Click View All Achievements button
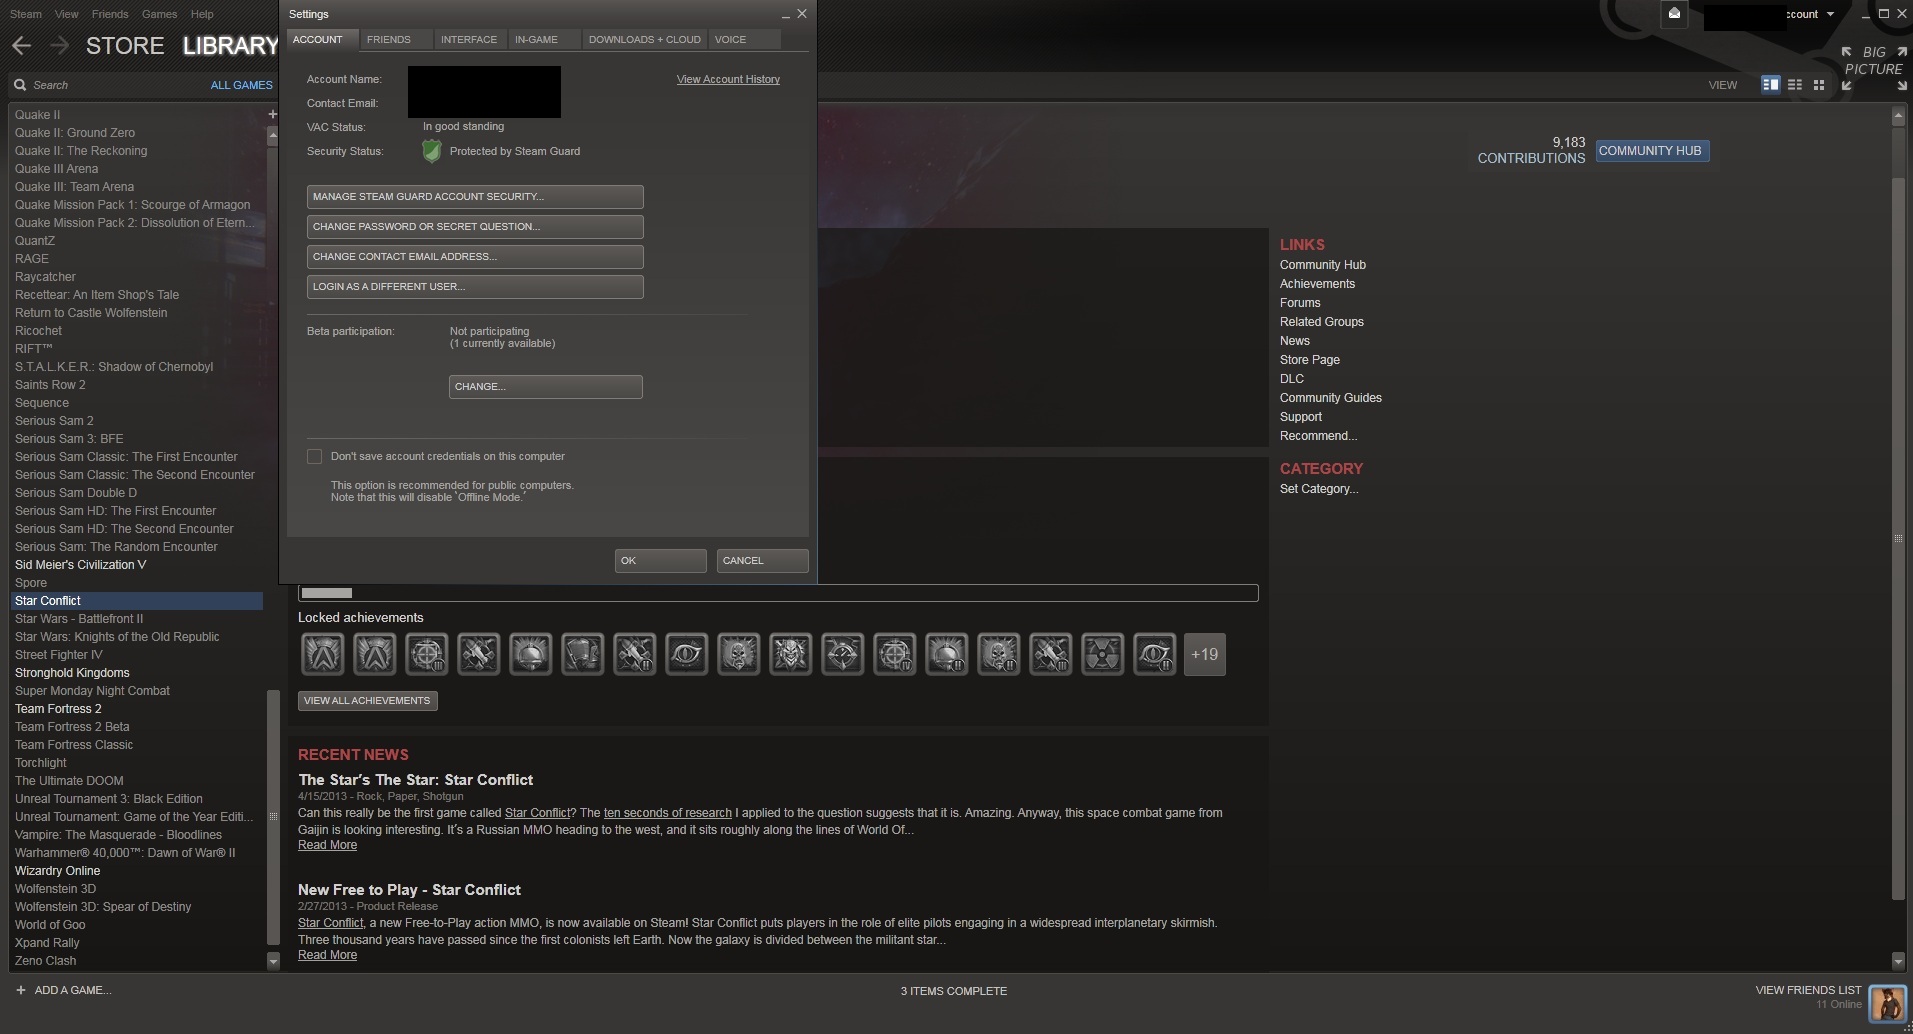1913x1034 pixels. (x=367, y=701)
